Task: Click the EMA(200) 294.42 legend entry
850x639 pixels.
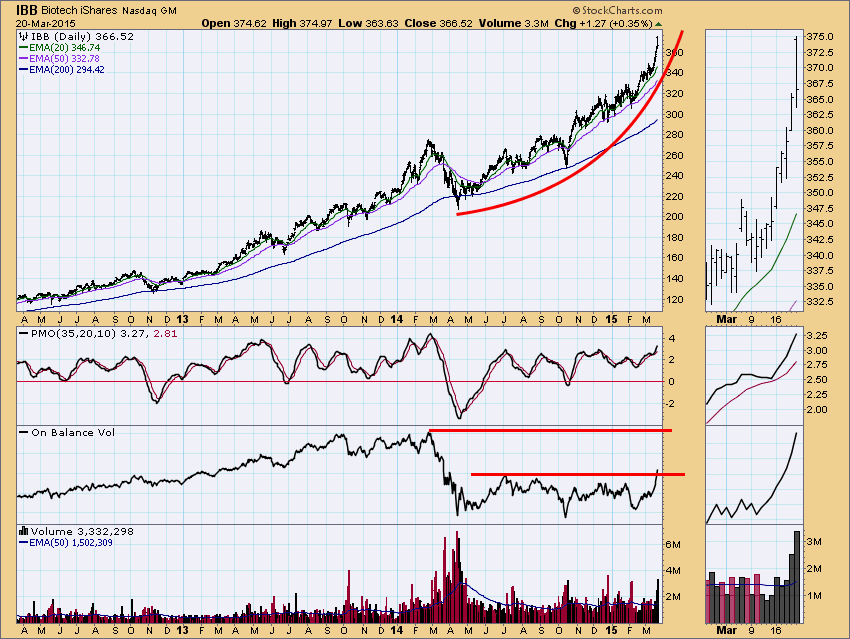Action: pos(62,69)
